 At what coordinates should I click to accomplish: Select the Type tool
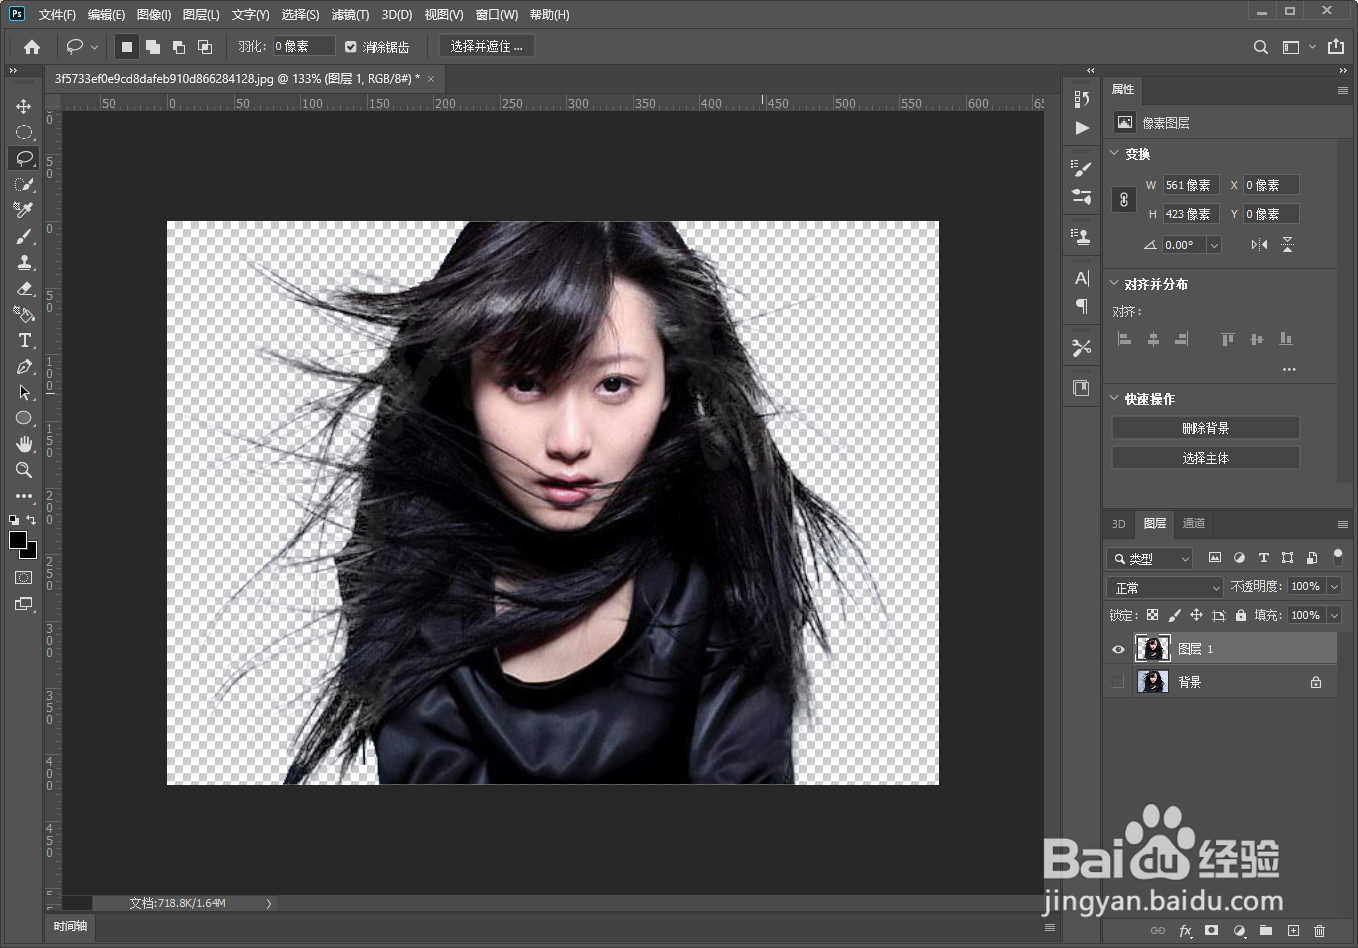[24, 340]
